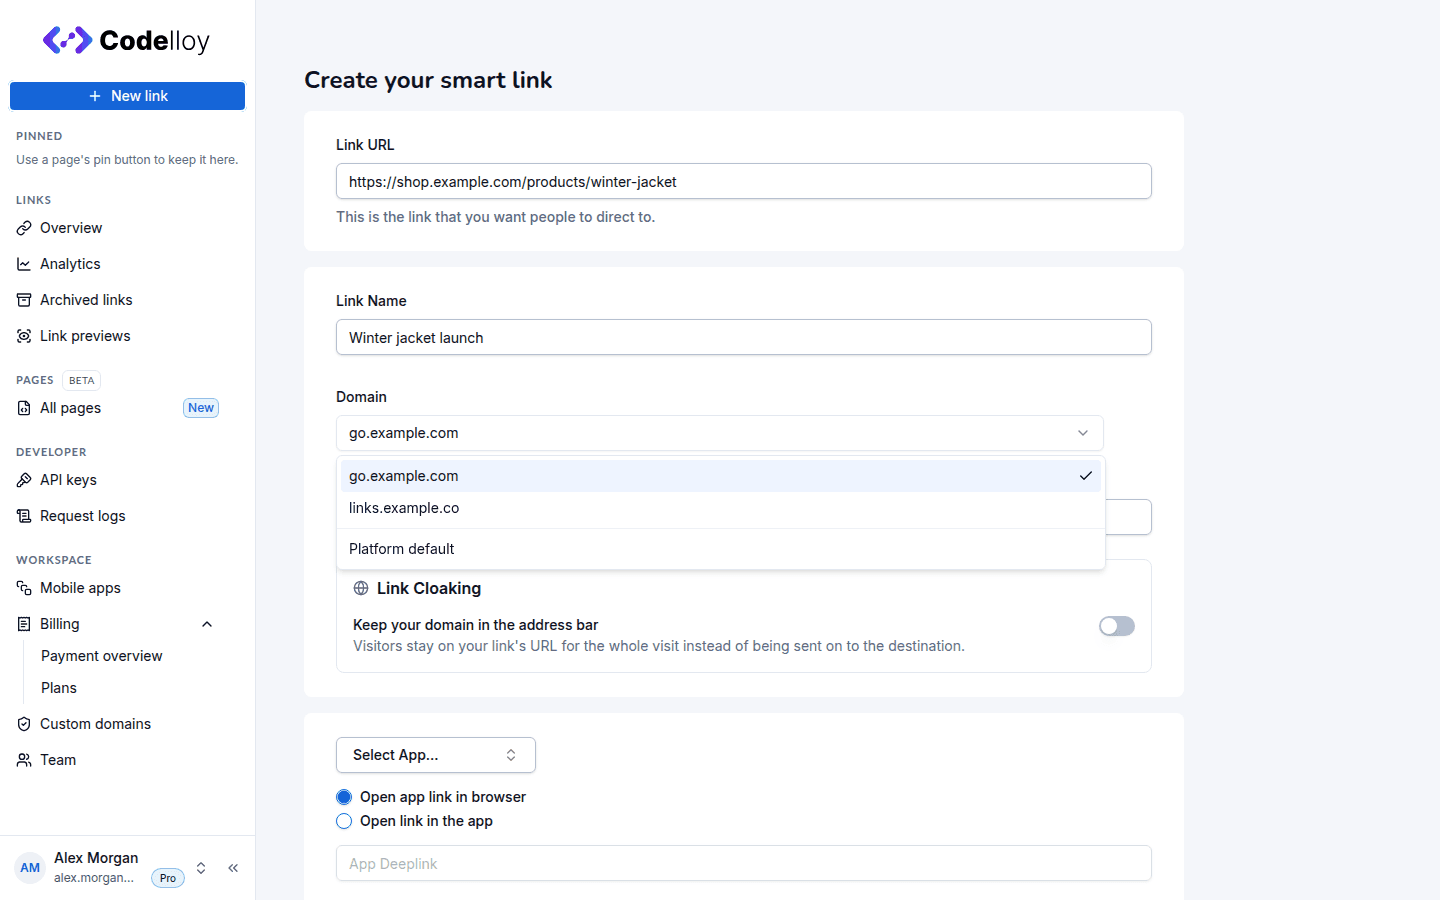1440x900 pixels.
Task: Click the Request logs scroll icon
Action: pyautogui.click(x=24, y=516)
